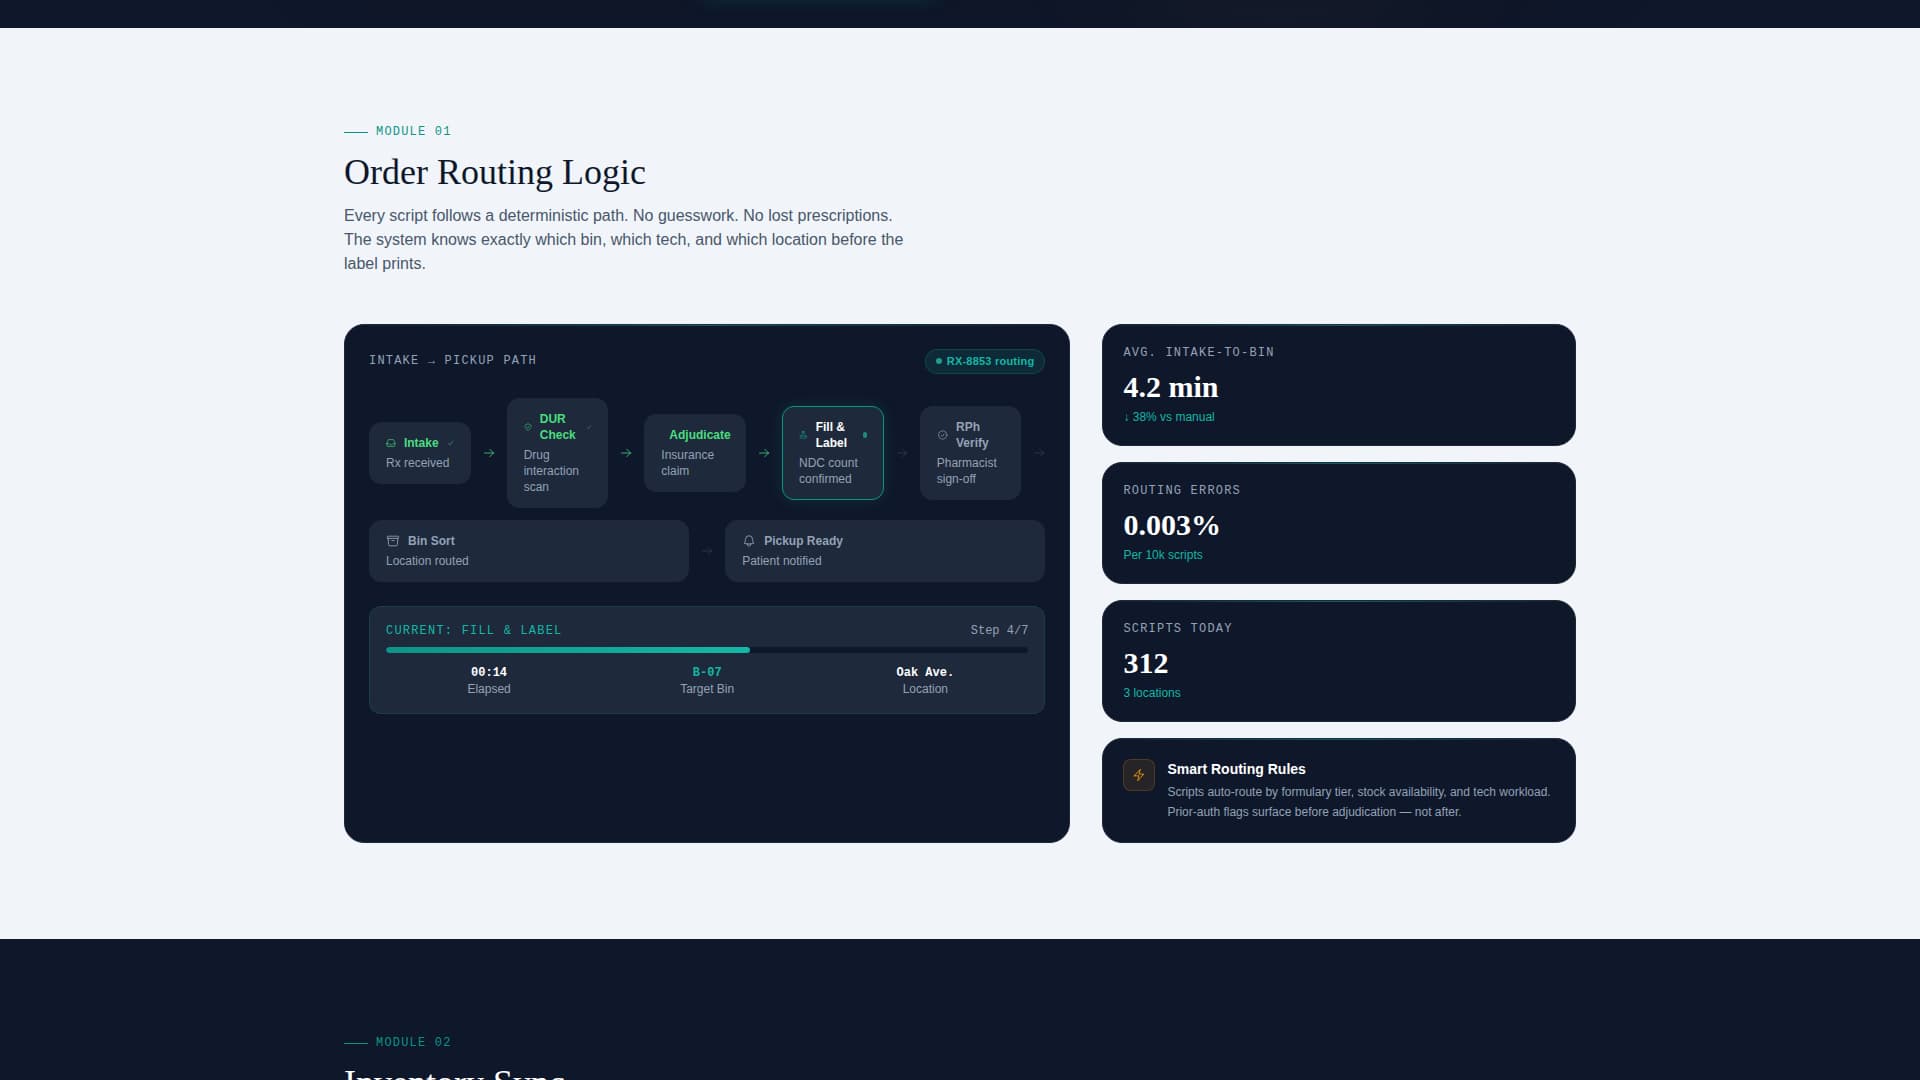
Task: Click the 'Insurance claim' subtitle
Action: click(687, 463)
